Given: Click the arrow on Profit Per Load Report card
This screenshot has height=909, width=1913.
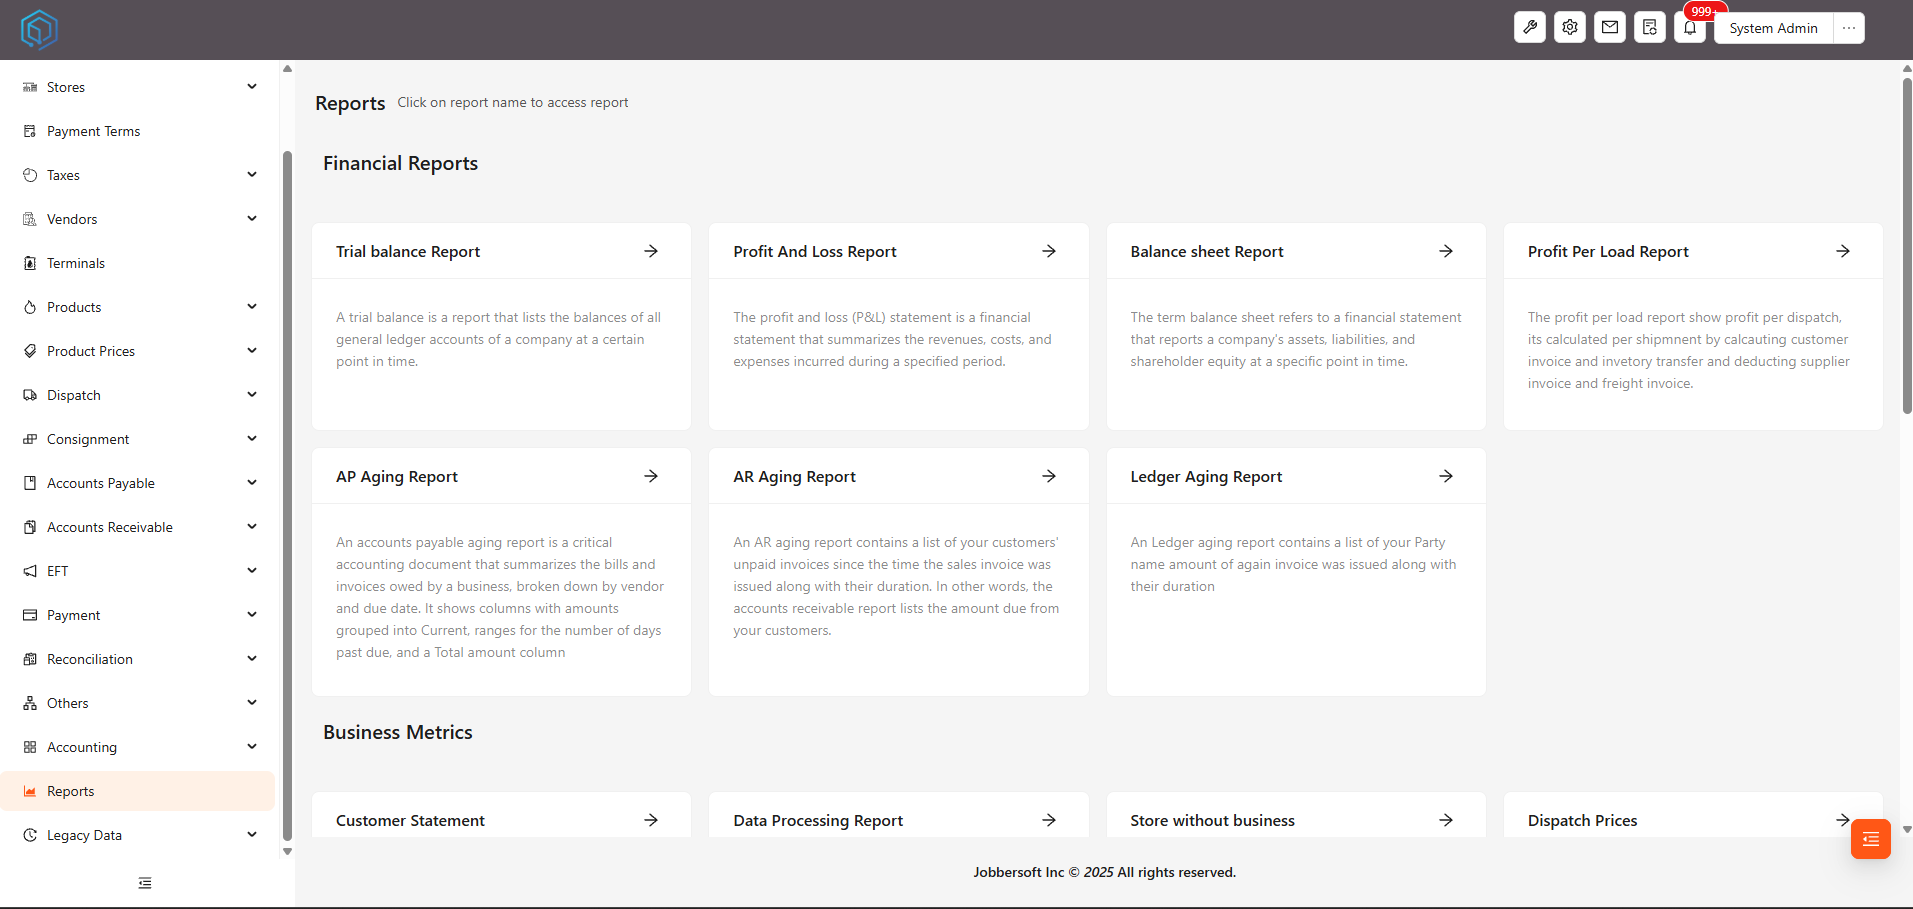Looking at the screenshot, I should pos(1843,251).
